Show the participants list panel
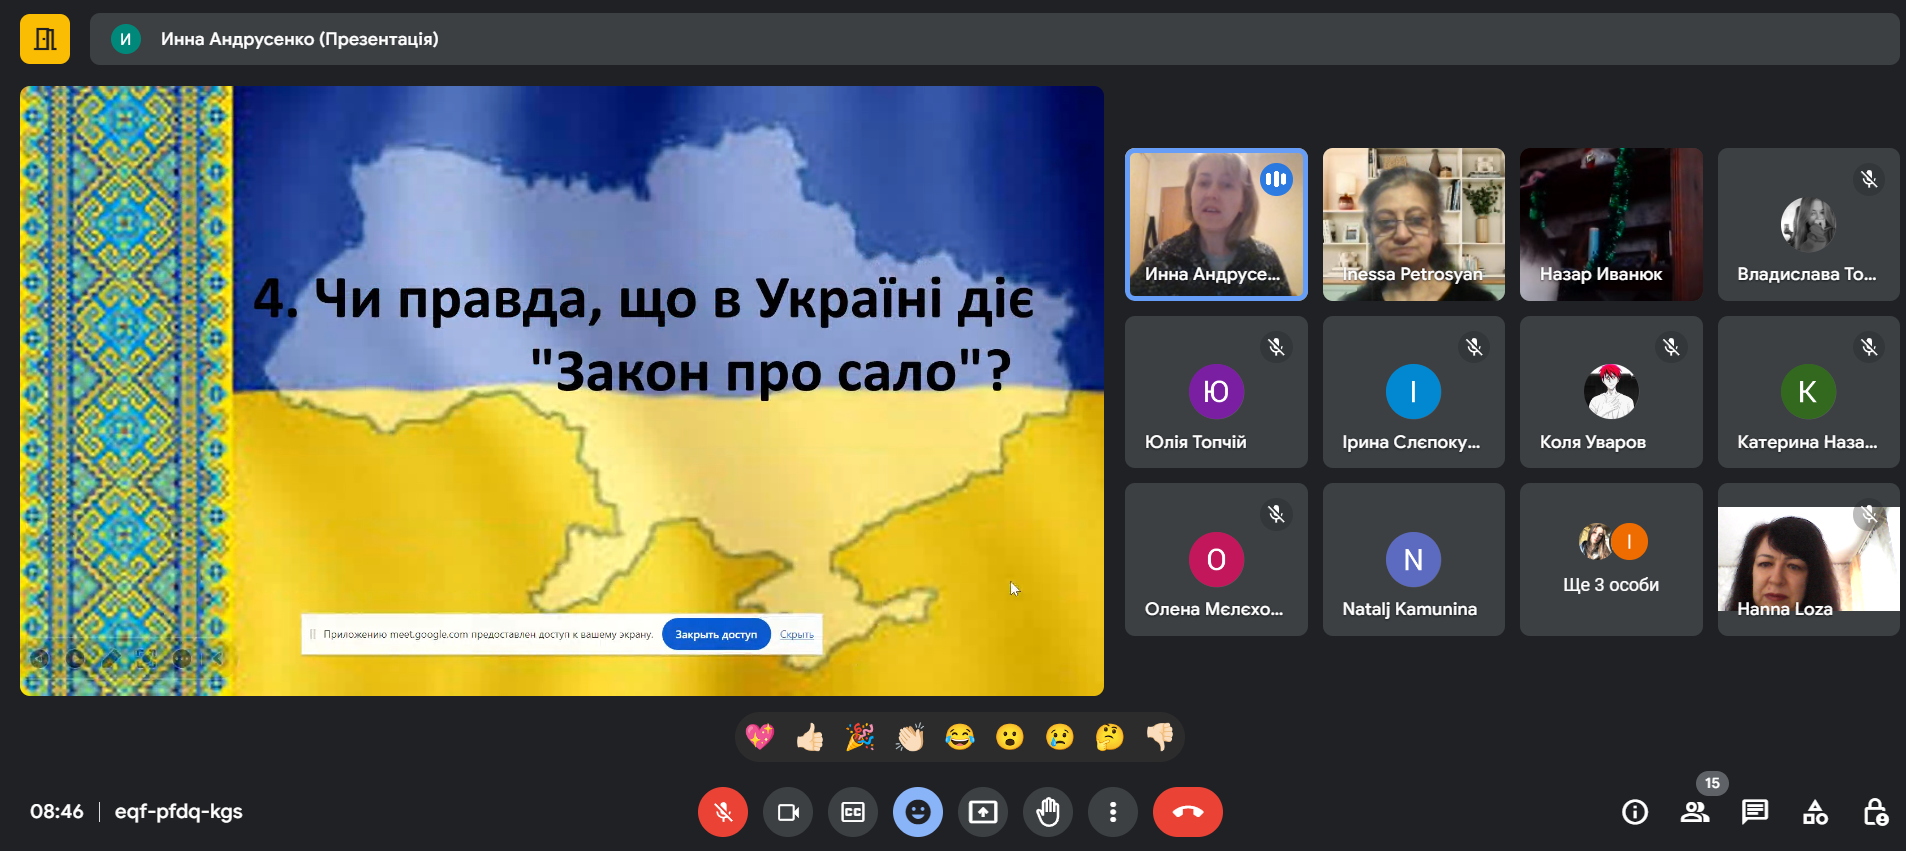This screenshot has height=851, width=1906. 1695,812
